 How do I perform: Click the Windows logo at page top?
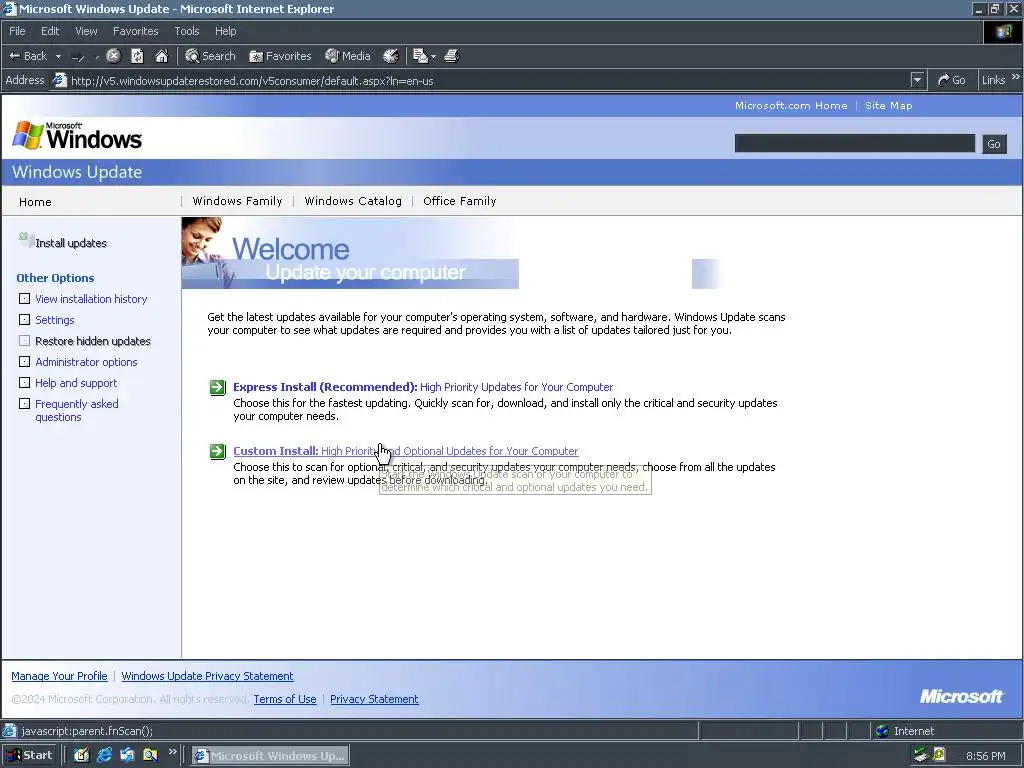(77, 136)
